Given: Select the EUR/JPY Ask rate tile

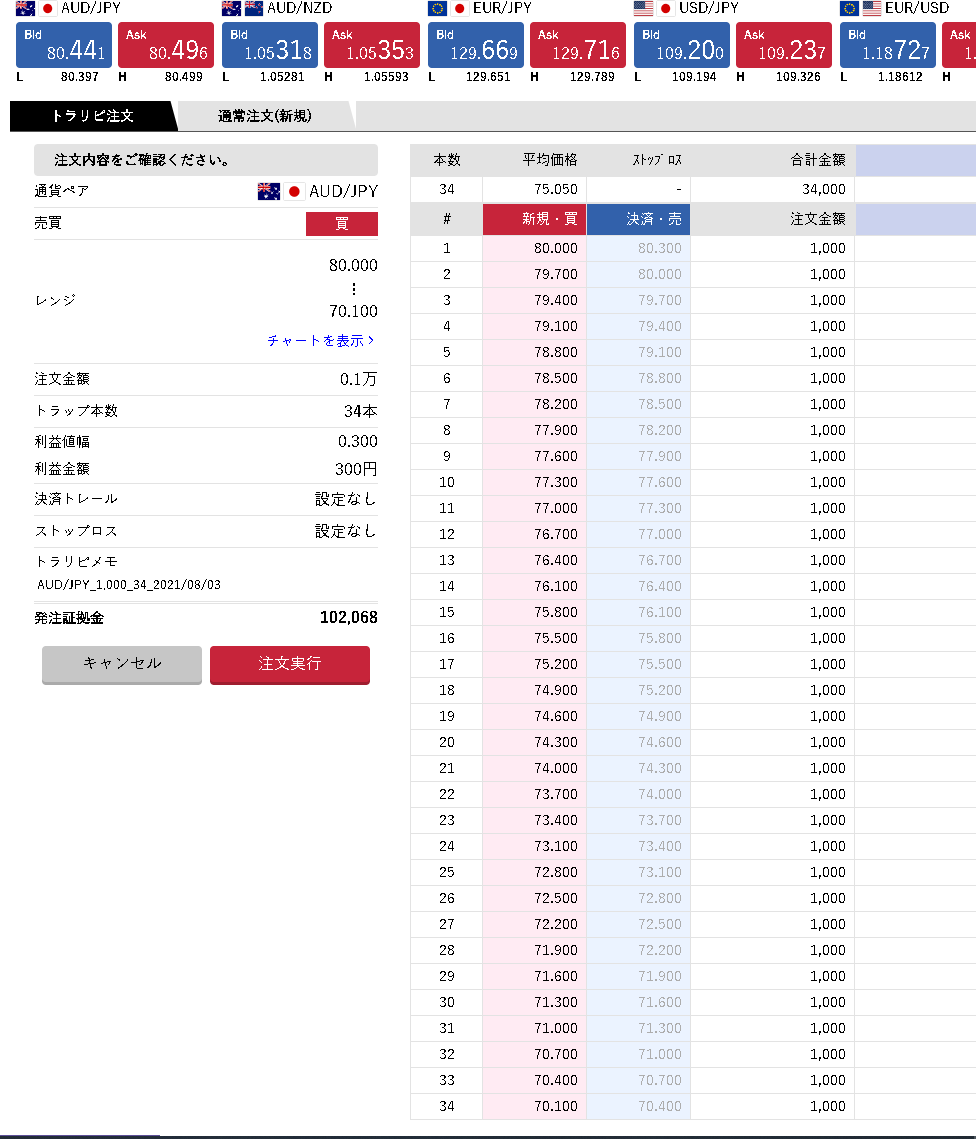Looking at the screenshot, I should pyautogui.click(x=578, y=45).
